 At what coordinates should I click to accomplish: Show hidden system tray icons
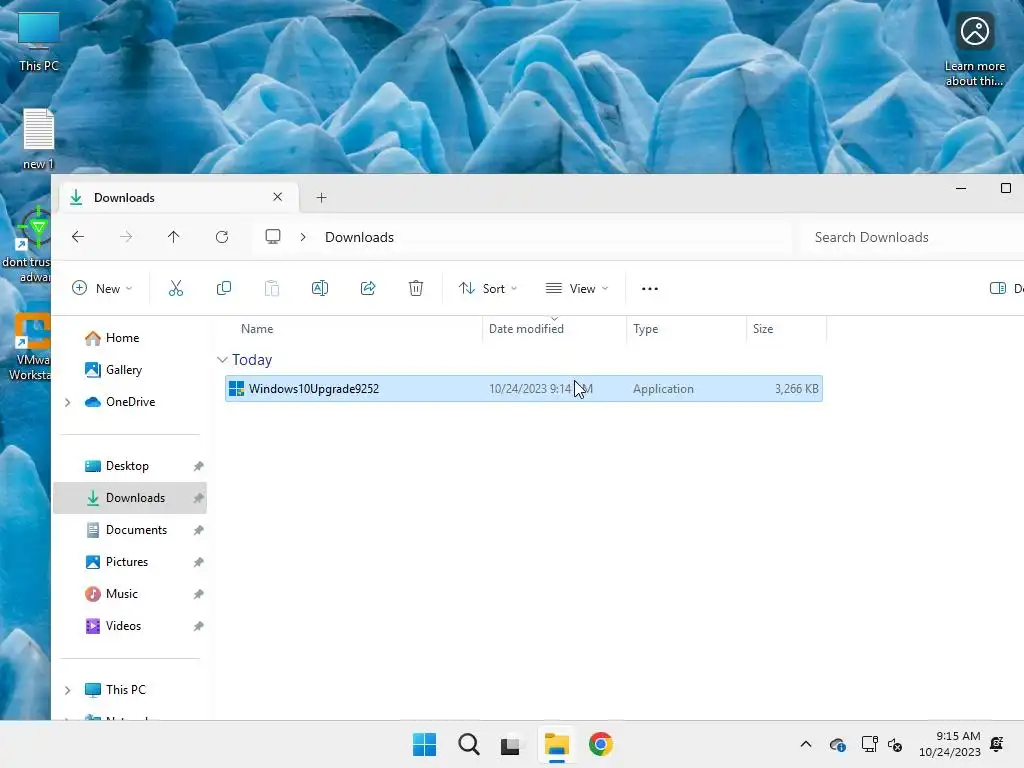[806, 744]
